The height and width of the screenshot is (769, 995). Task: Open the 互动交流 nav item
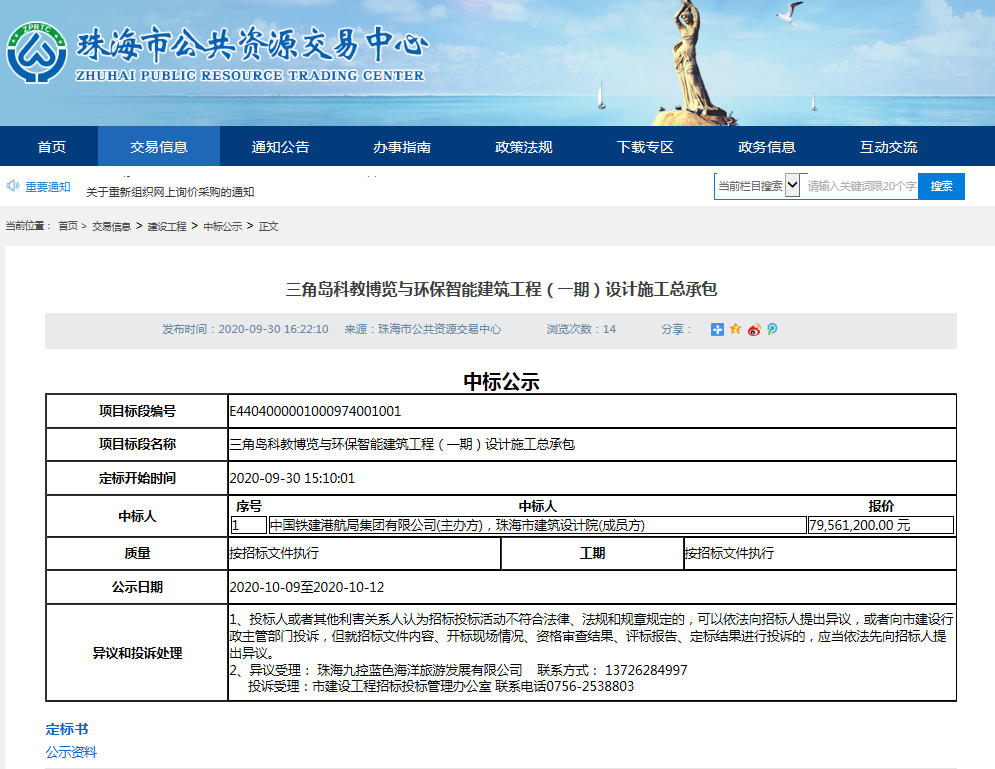tap(888, 147)
